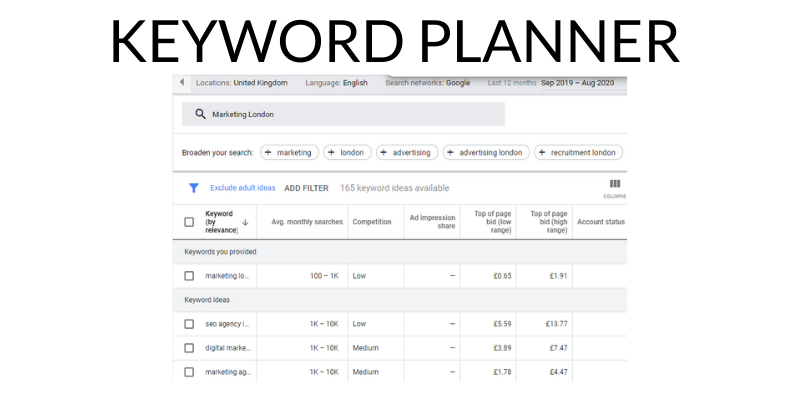Click 'Keywords you provided' section label

(220, 252)
